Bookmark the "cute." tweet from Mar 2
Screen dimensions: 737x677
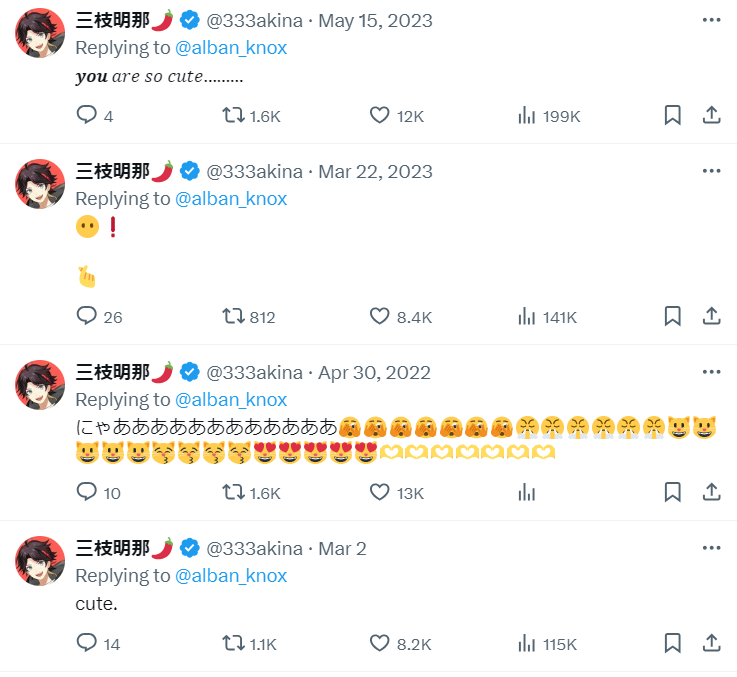pyautogui.click(x=673, y=643)
